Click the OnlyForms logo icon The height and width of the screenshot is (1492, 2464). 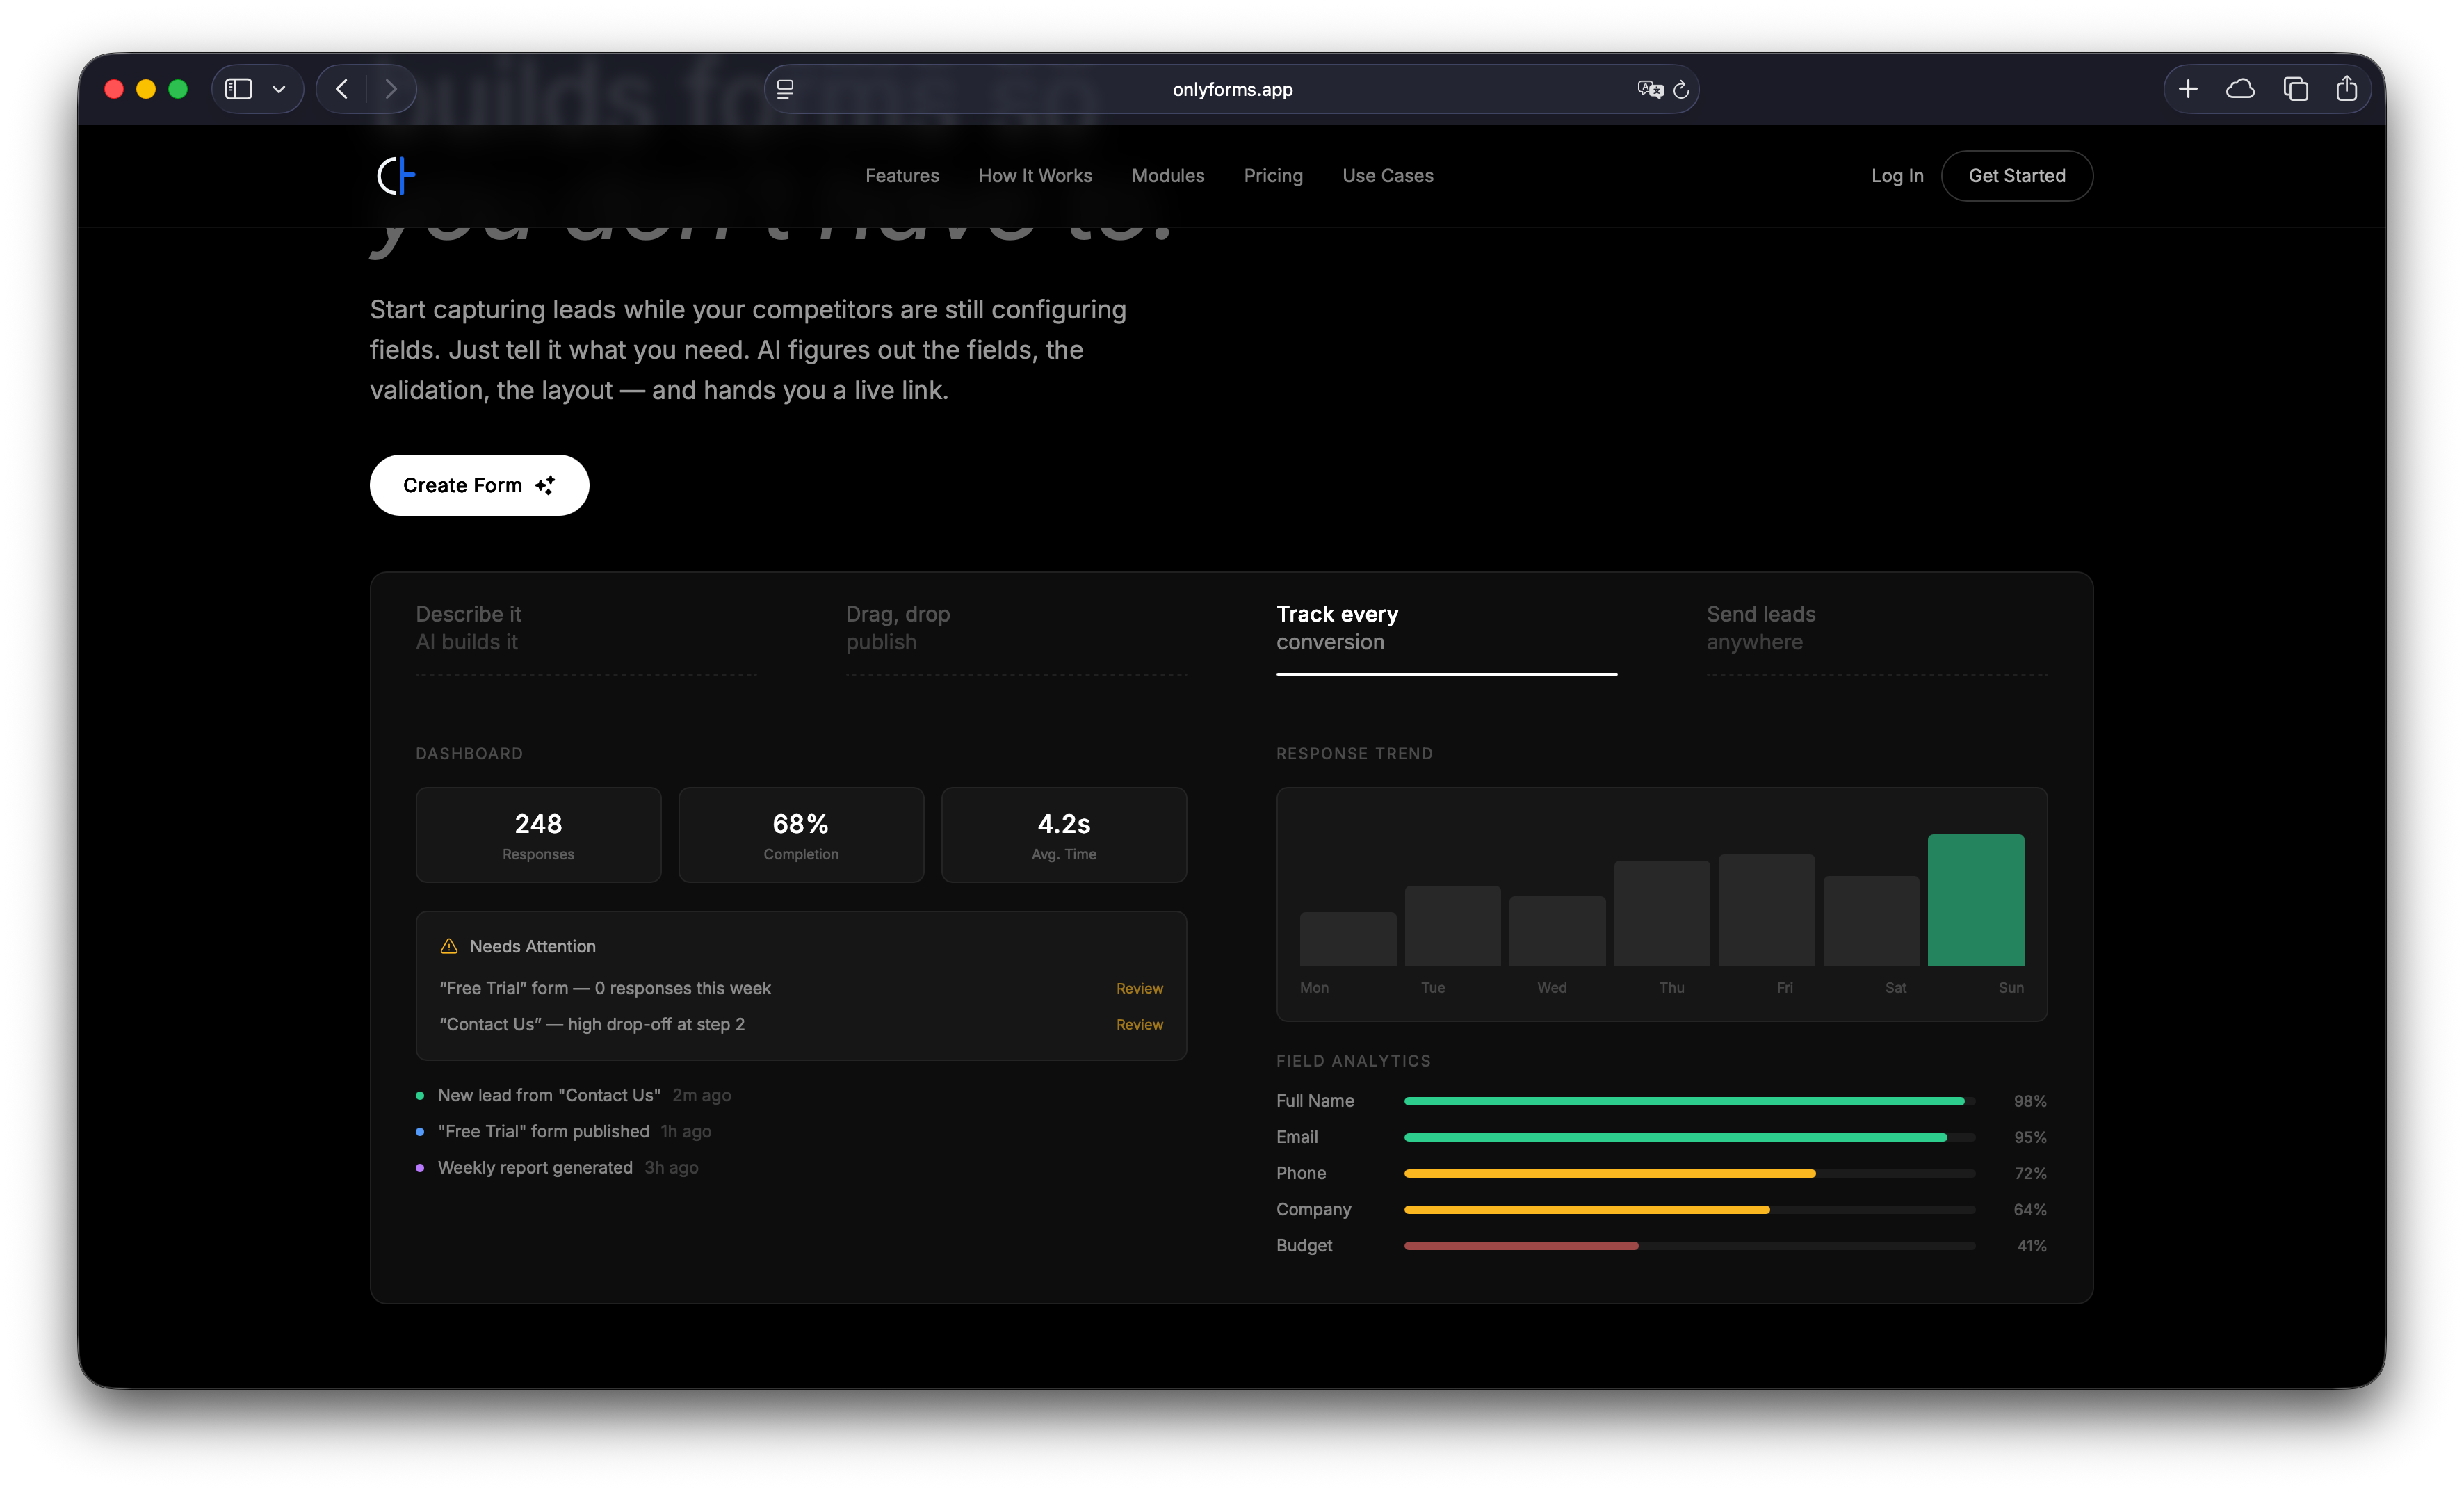pos(396,176)
